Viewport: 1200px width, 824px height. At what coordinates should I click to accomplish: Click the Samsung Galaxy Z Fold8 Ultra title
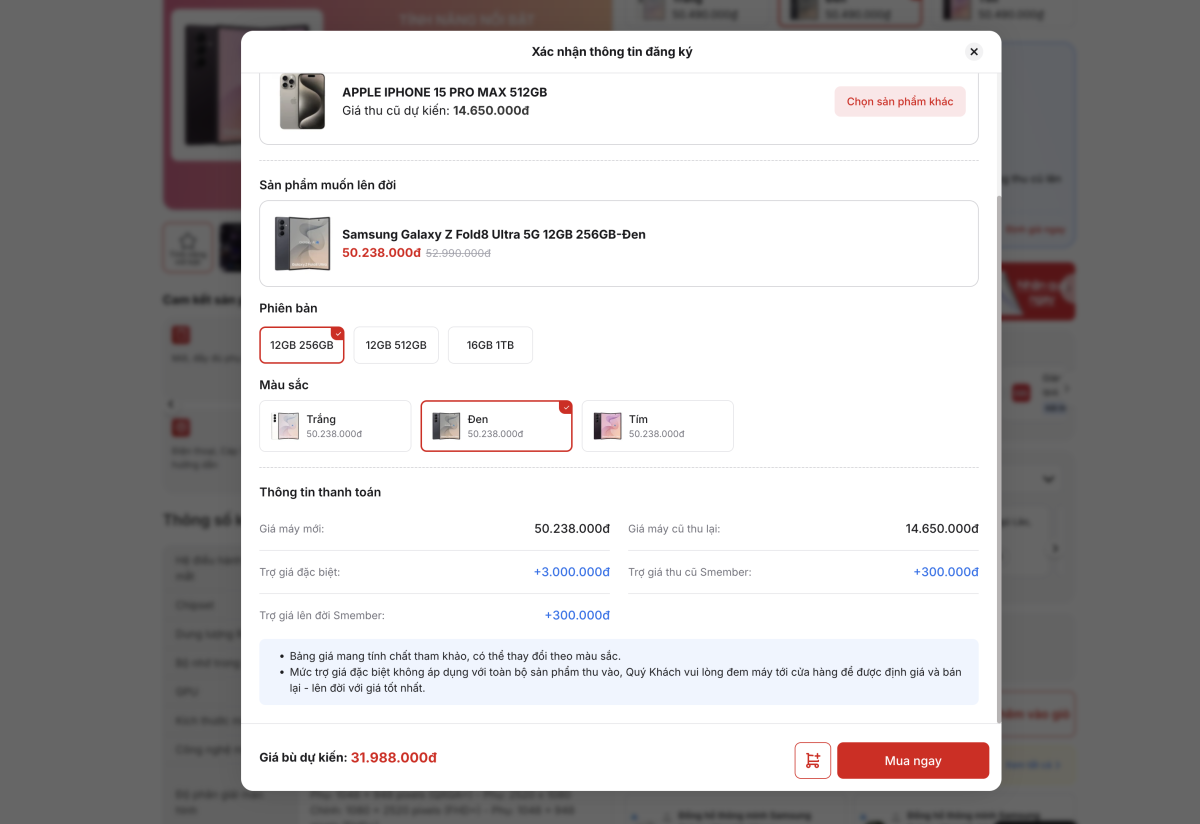click(494, 234)
